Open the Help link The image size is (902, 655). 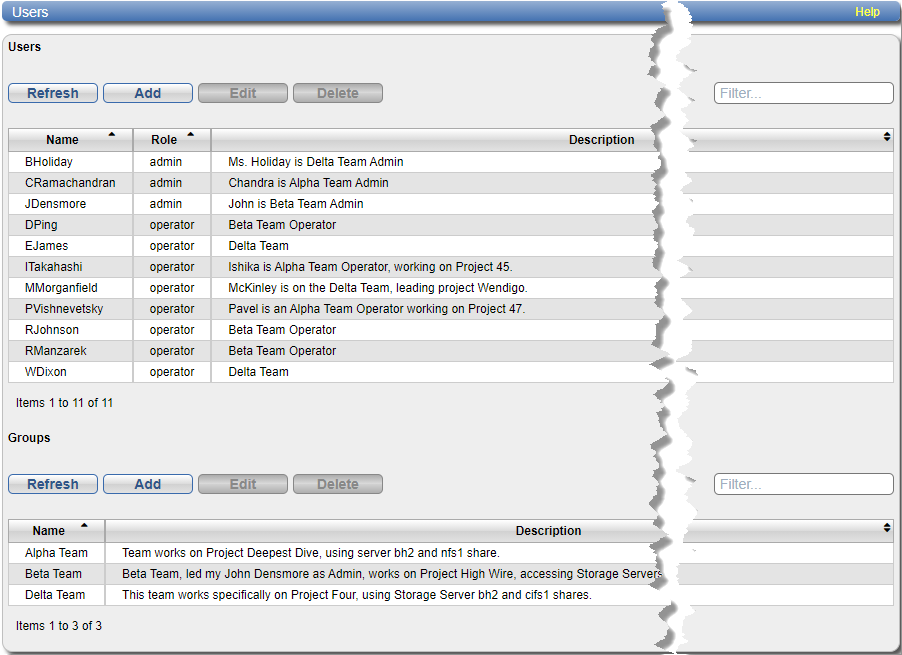coord(867,12)
